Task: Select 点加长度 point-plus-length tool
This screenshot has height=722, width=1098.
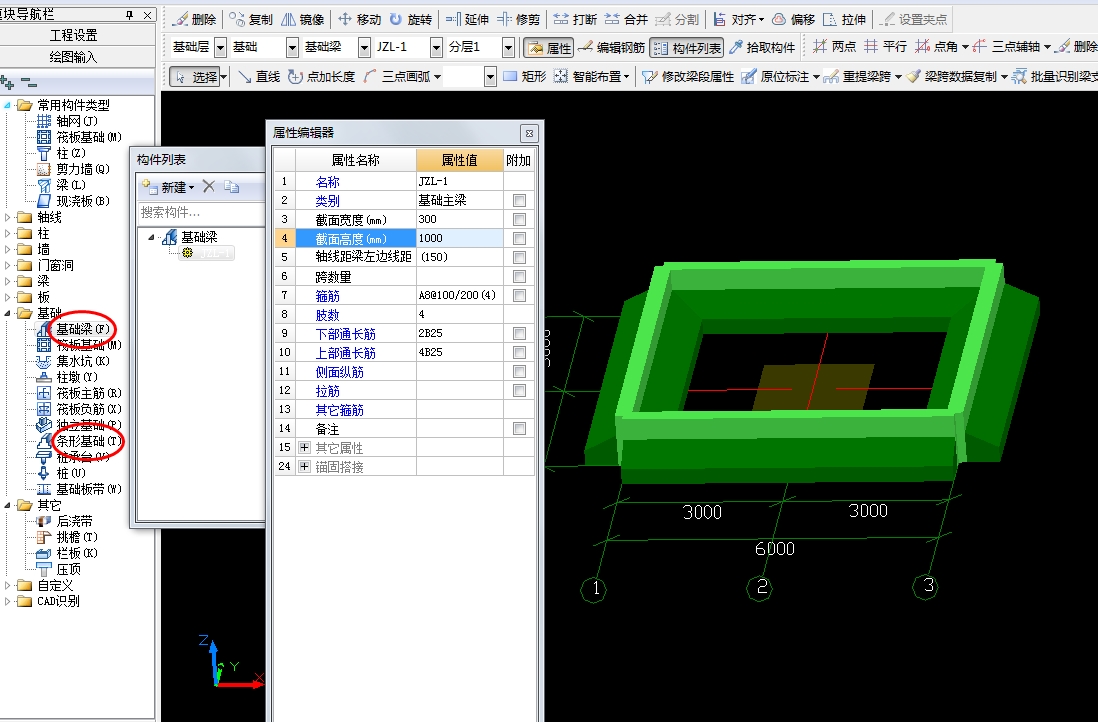Action: (x=321, y=76)
